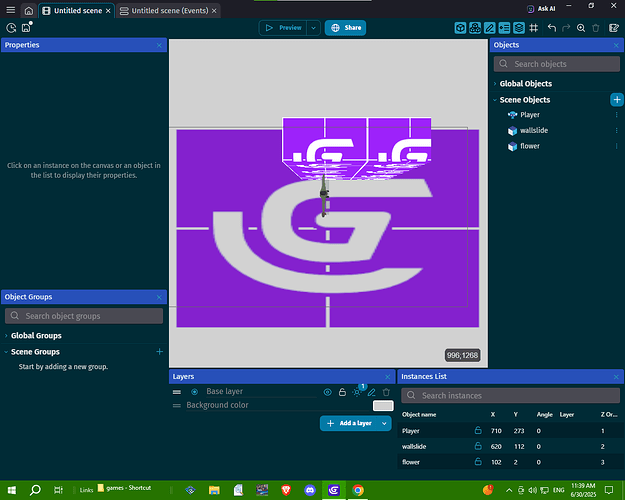Close the Objects panel
Screen dimensions: 625x500
pyautogui.click(x=616, y=45)
